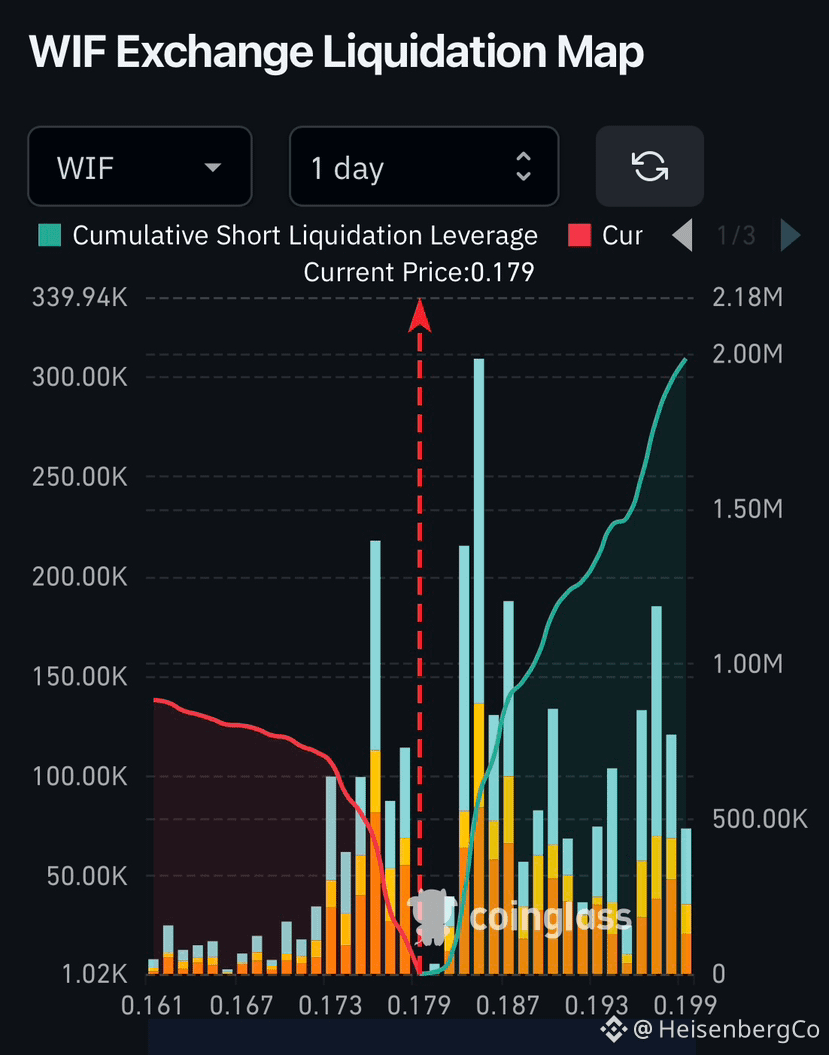Viewport: 829px width, 1055px height.
Task: Click the red cumulative long curve start
Action: tap(155, 700)
